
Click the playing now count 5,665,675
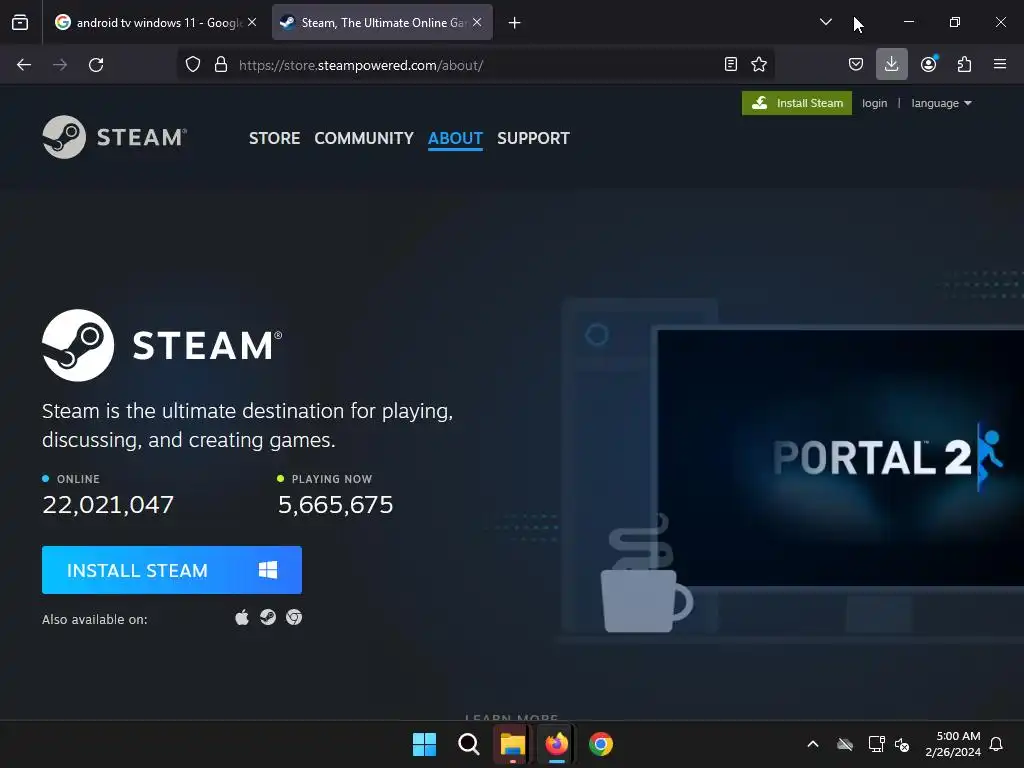pos(336,504)
